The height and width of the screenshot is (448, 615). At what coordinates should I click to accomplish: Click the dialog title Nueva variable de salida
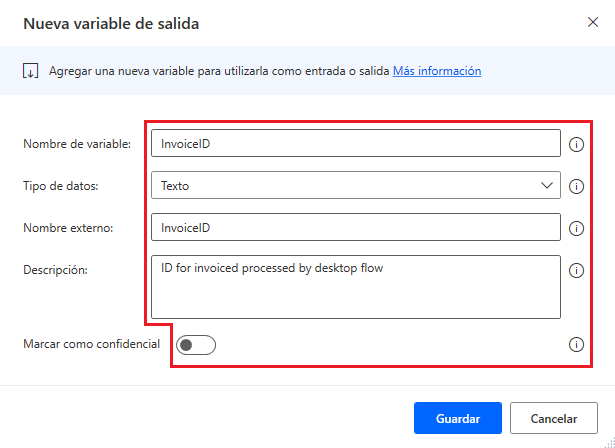tap(111, 24)
